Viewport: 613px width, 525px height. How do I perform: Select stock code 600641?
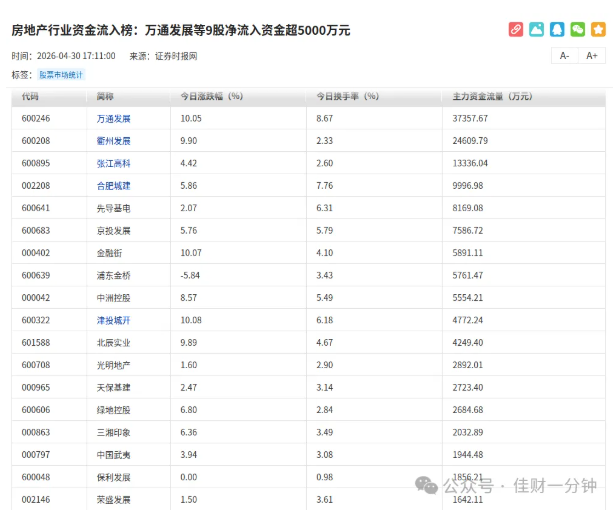[x=36, y=208]
